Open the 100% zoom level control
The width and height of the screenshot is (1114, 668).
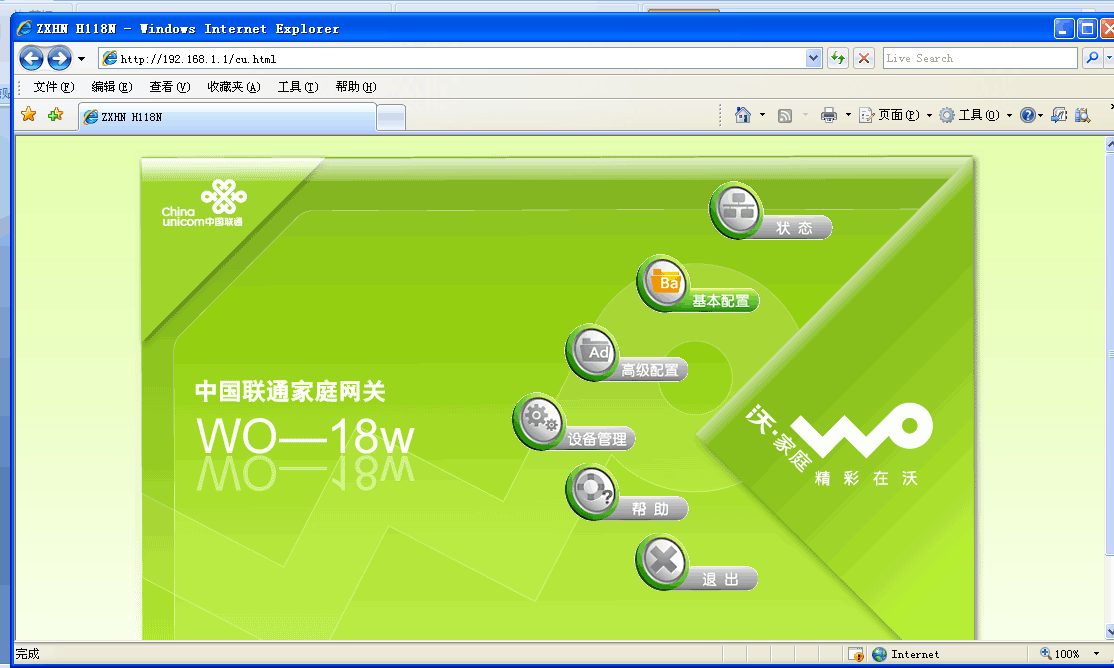(1069, 654)
